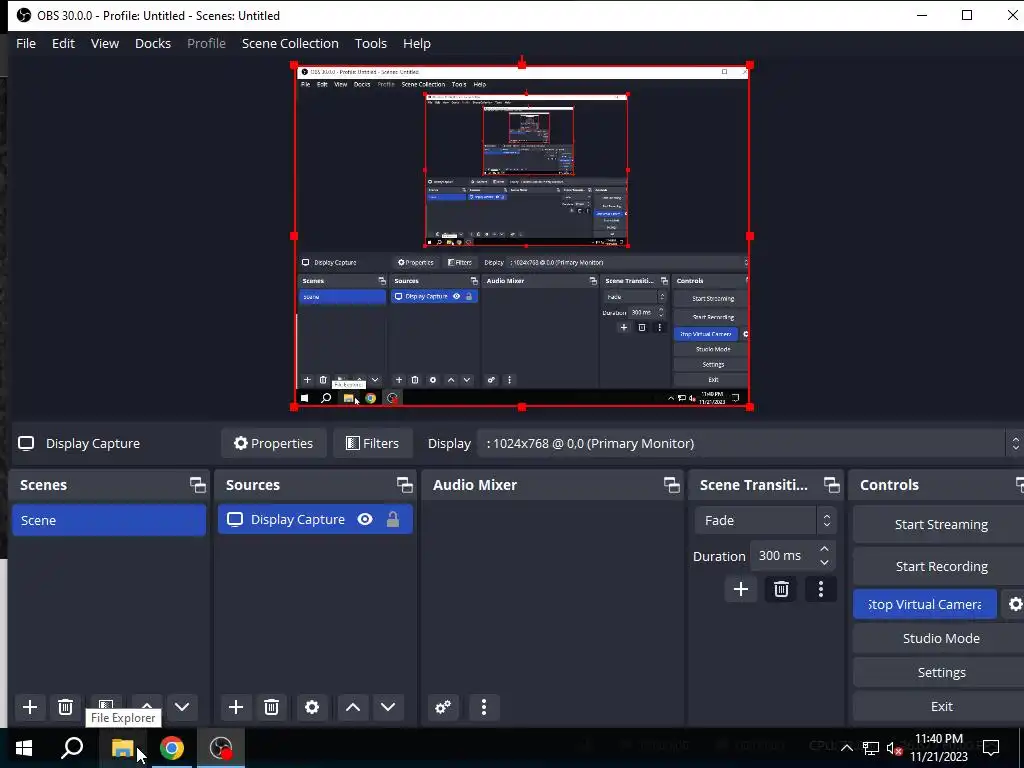Open advanced audio properties gears icon

pos(443,707)
